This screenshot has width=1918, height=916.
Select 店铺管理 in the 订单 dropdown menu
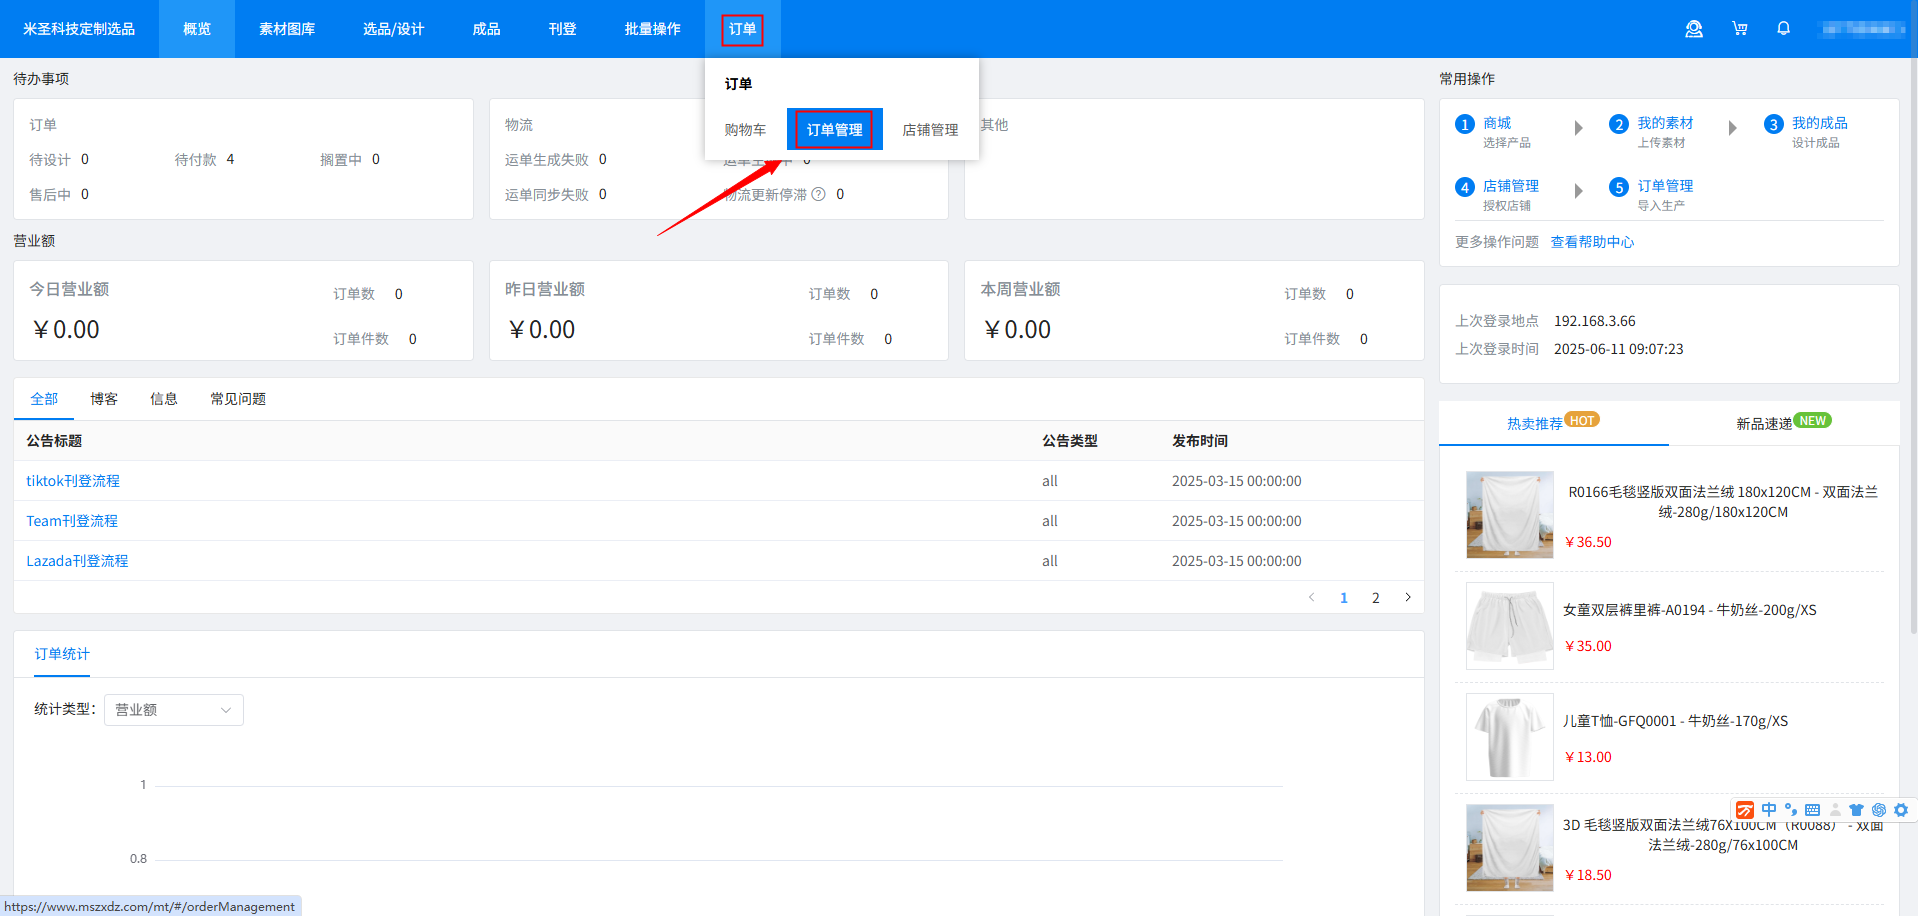(x=930, y=130)
